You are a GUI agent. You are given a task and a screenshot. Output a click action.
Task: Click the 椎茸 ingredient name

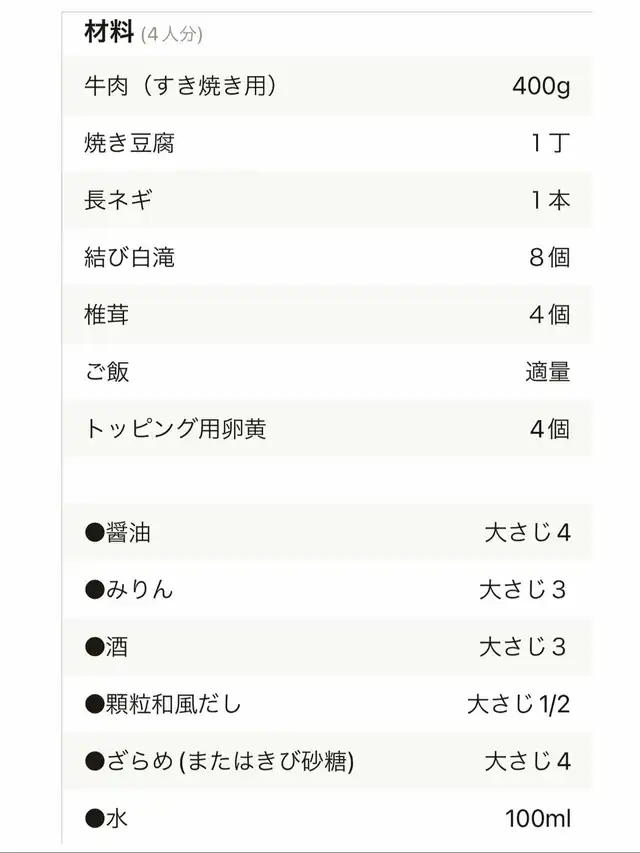[107, 315]
